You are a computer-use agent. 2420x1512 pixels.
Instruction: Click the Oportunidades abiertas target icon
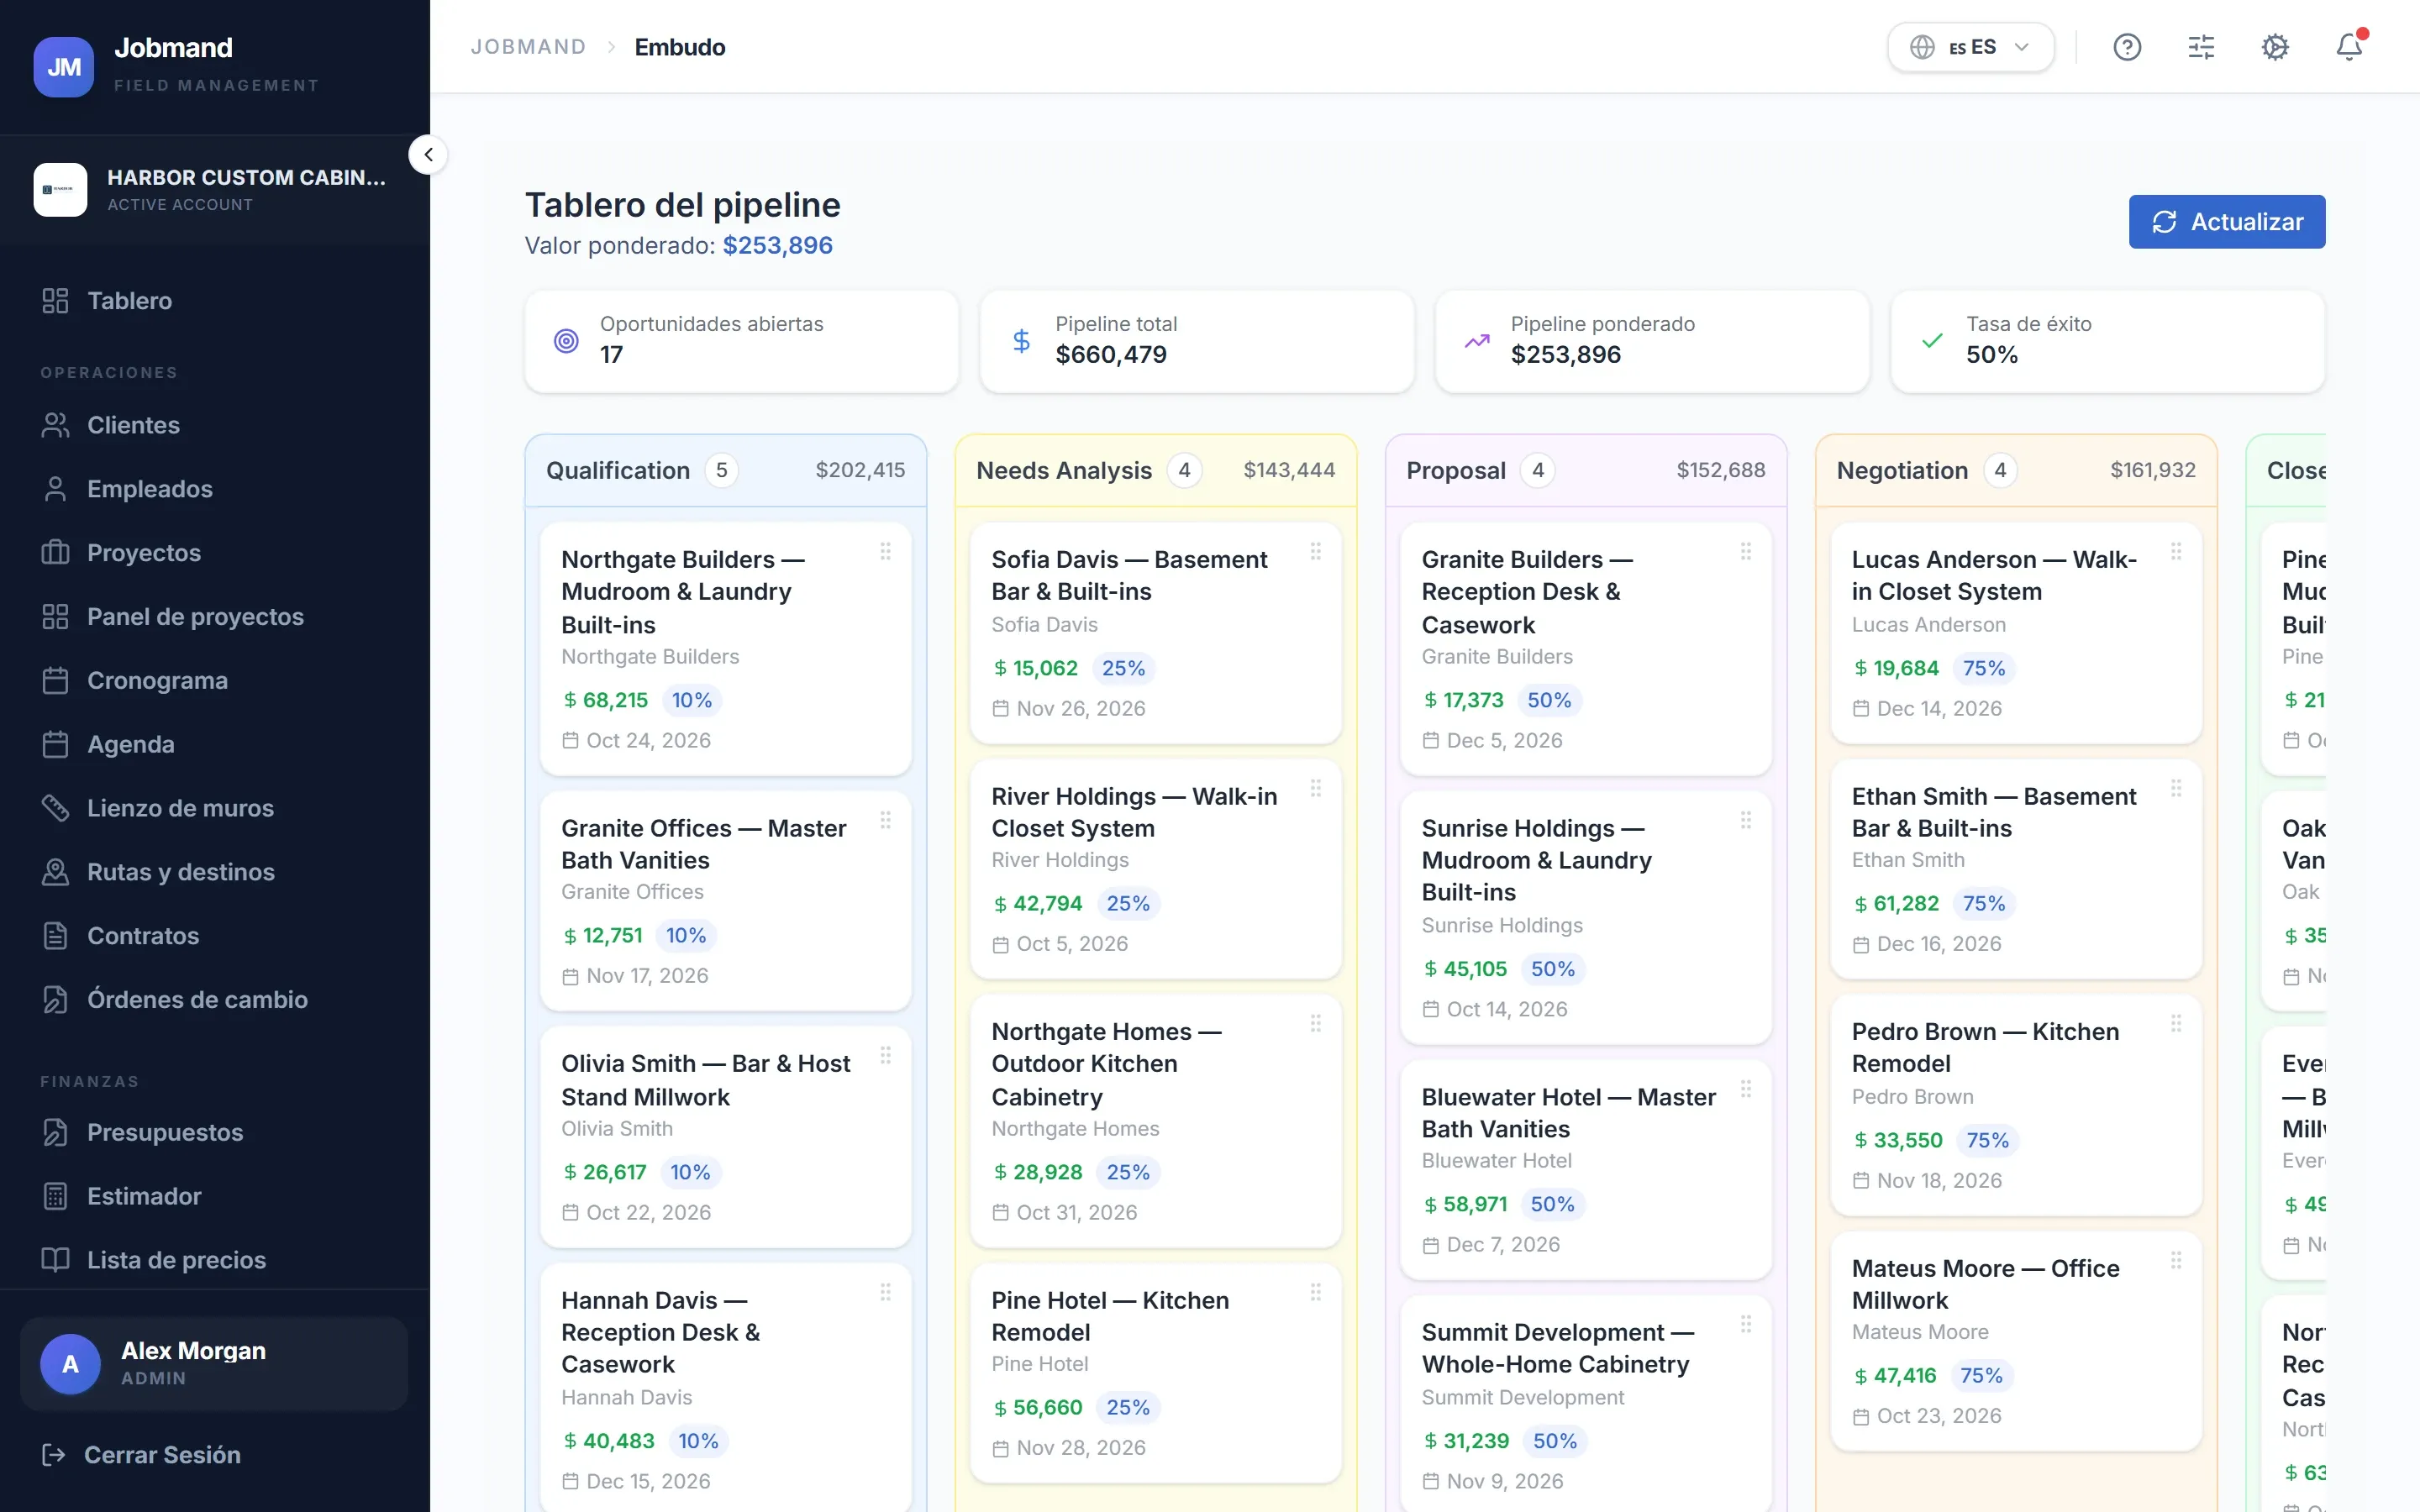pyautogui.click(x=566, y=341)
